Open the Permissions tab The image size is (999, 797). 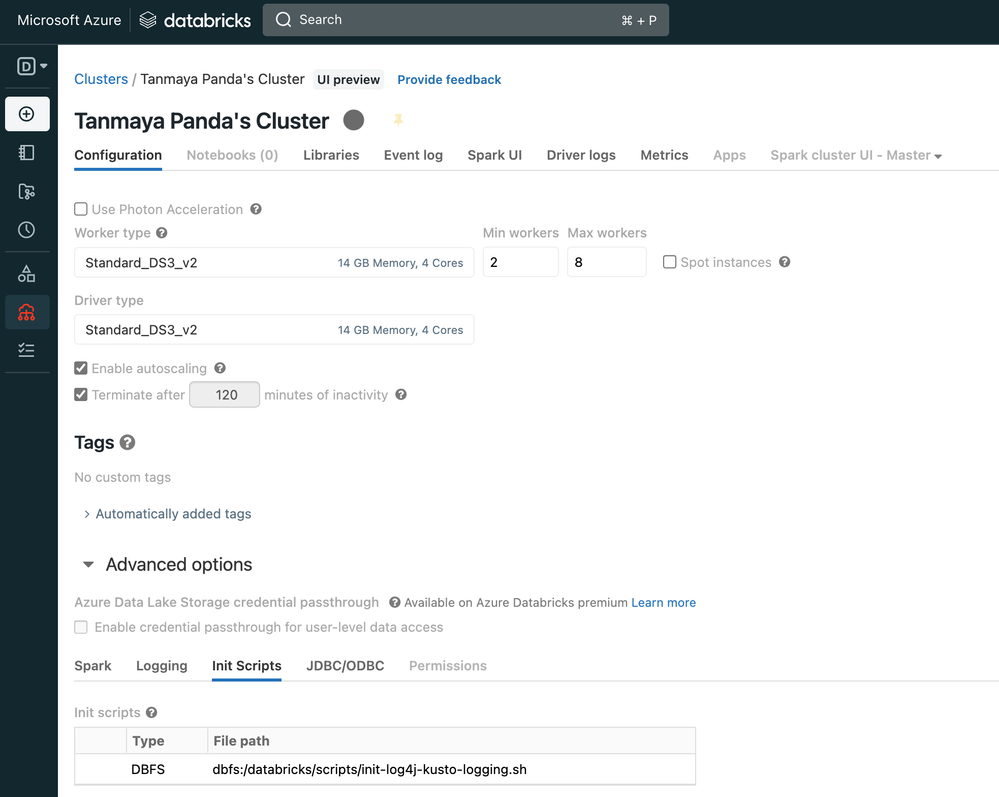pyautogui.click(x=448, y=666)
